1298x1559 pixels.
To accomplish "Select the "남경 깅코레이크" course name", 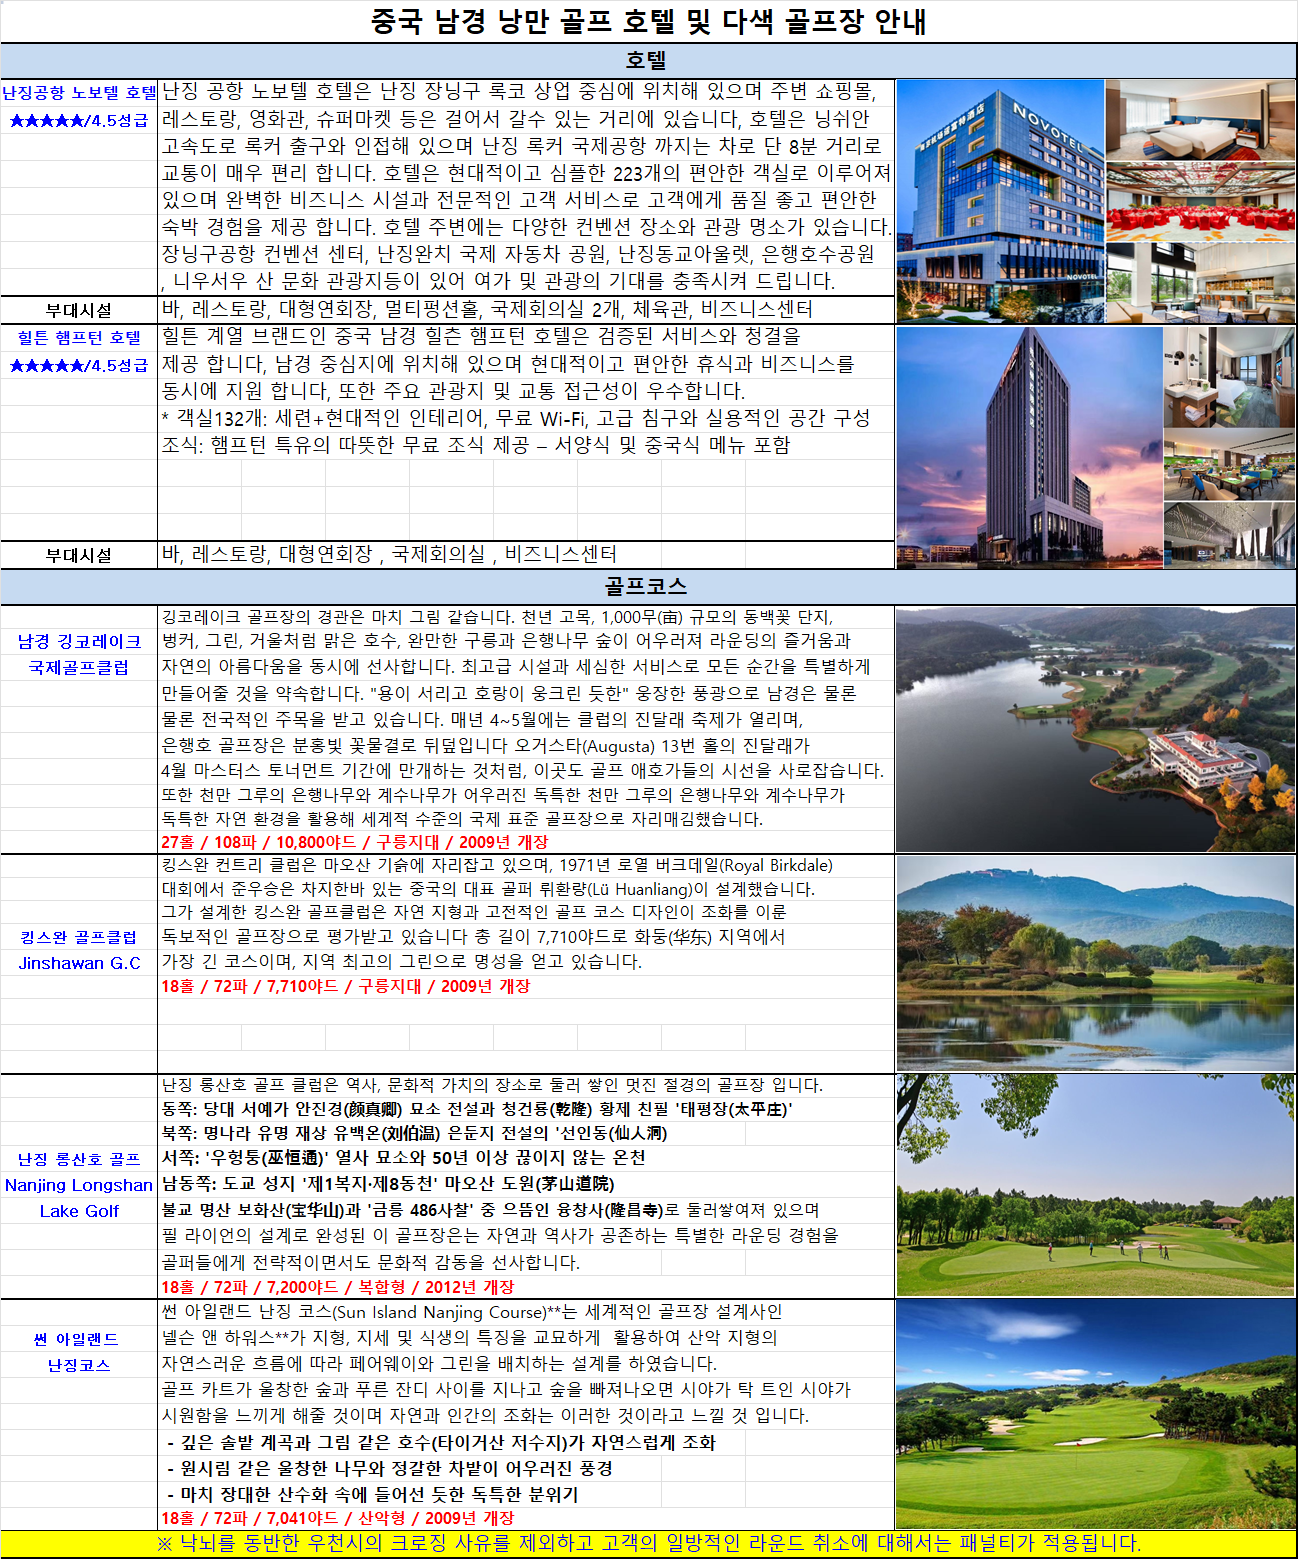I will pos(79,641).
